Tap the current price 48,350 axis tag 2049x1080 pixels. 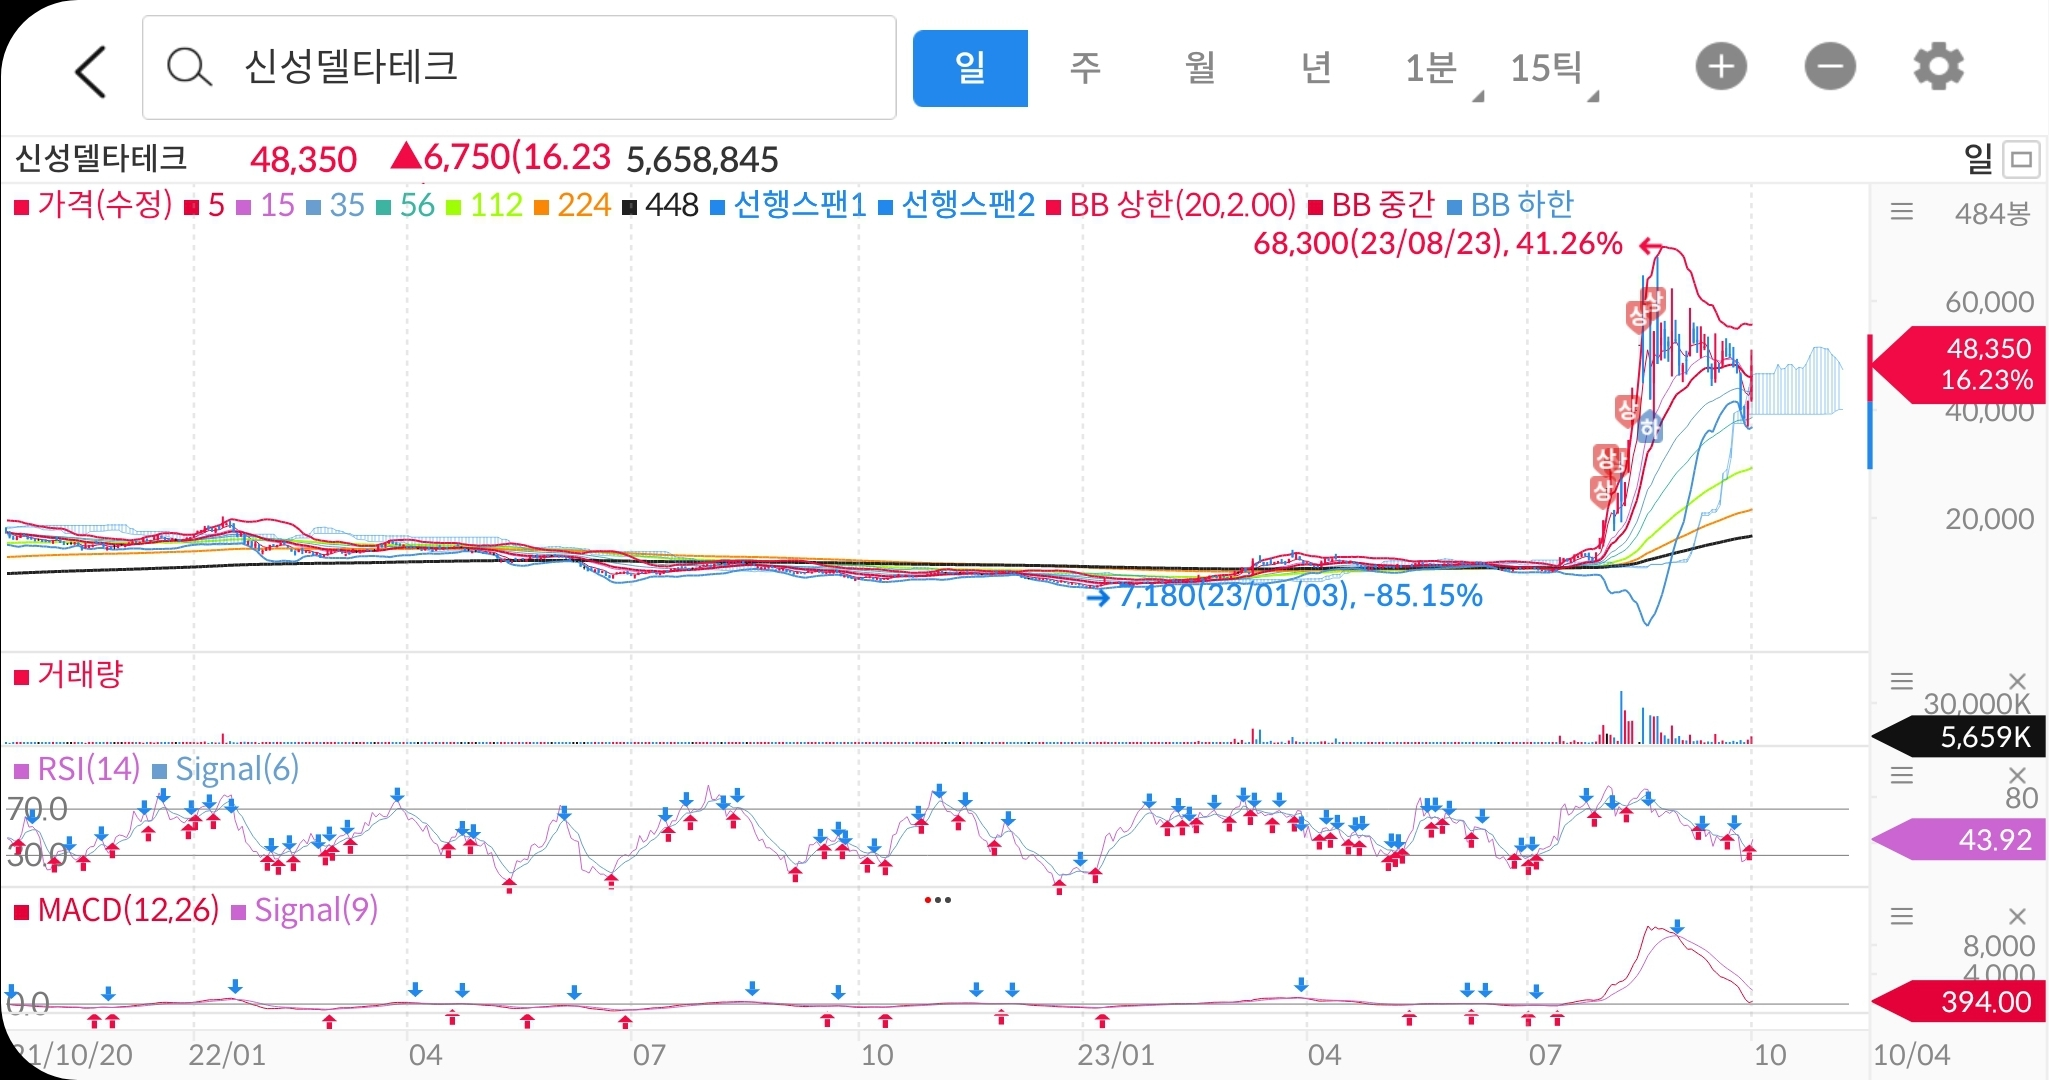click(1960, 364)
